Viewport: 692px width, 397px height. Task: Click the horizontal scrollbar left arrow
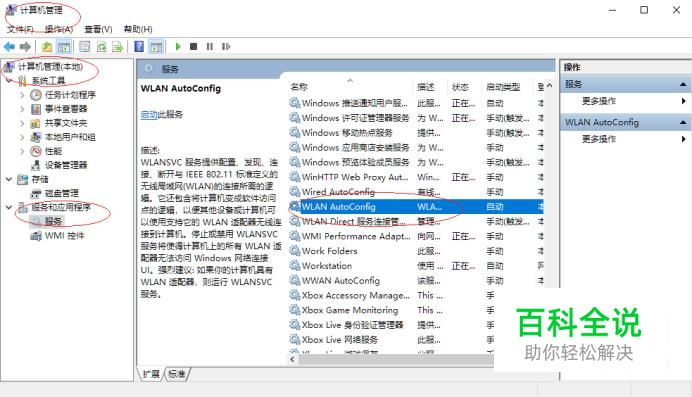(x=292, y=360)
